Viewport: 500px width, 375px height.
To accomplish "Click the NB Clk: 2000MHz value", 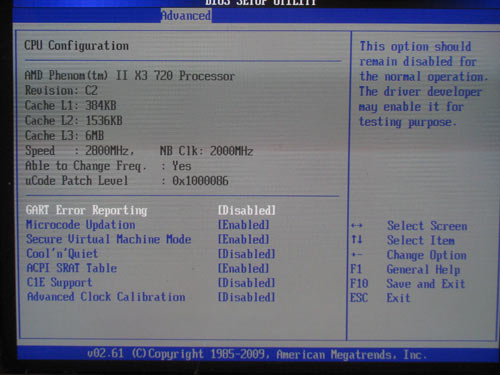I will point(206,151).
